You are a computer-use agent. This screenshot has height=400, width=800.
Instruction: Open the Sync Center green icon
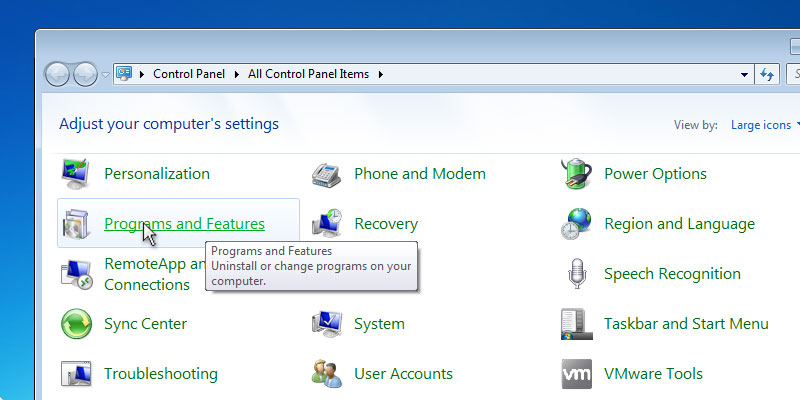point(76,324)
